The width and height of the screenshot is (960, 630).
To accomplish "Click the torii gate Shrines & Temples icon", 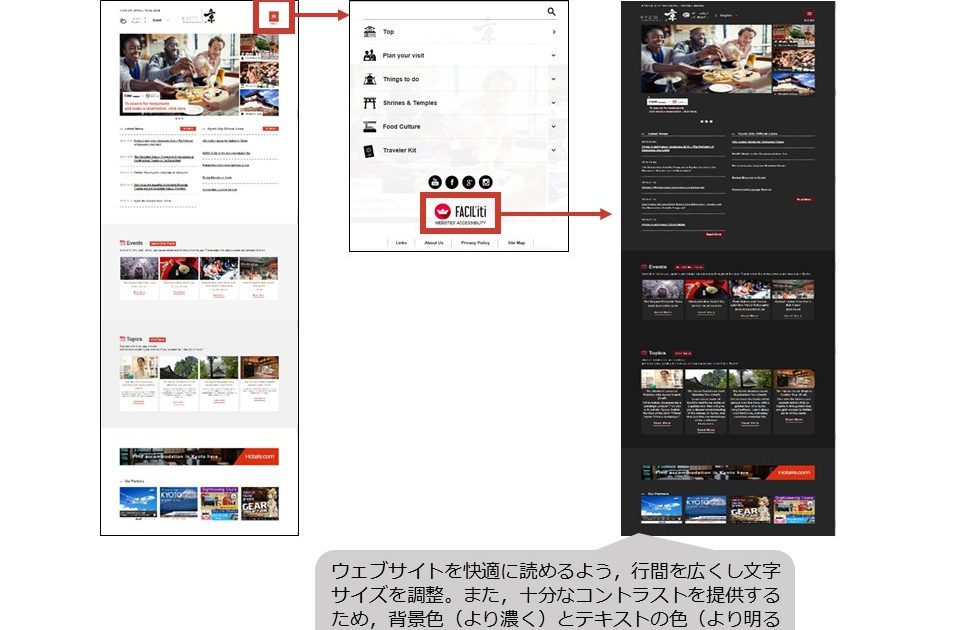I will click(x=370, y=103).
